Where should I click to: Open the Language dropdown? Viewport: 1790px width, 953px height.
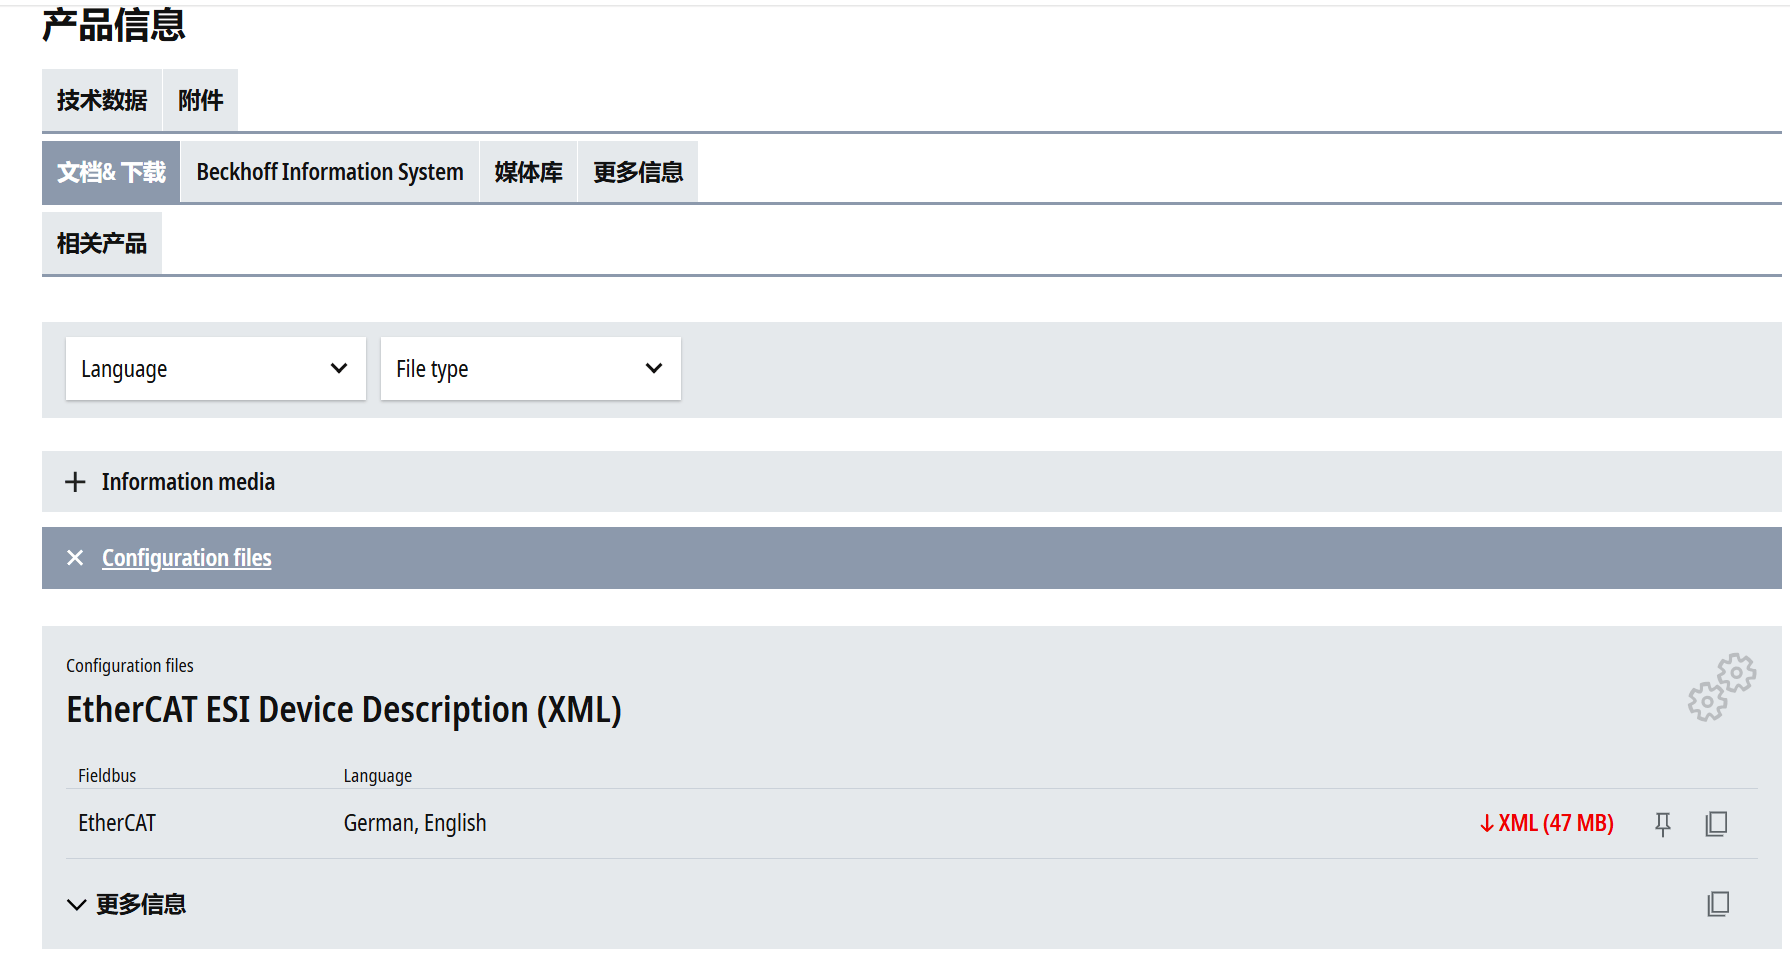215,369
